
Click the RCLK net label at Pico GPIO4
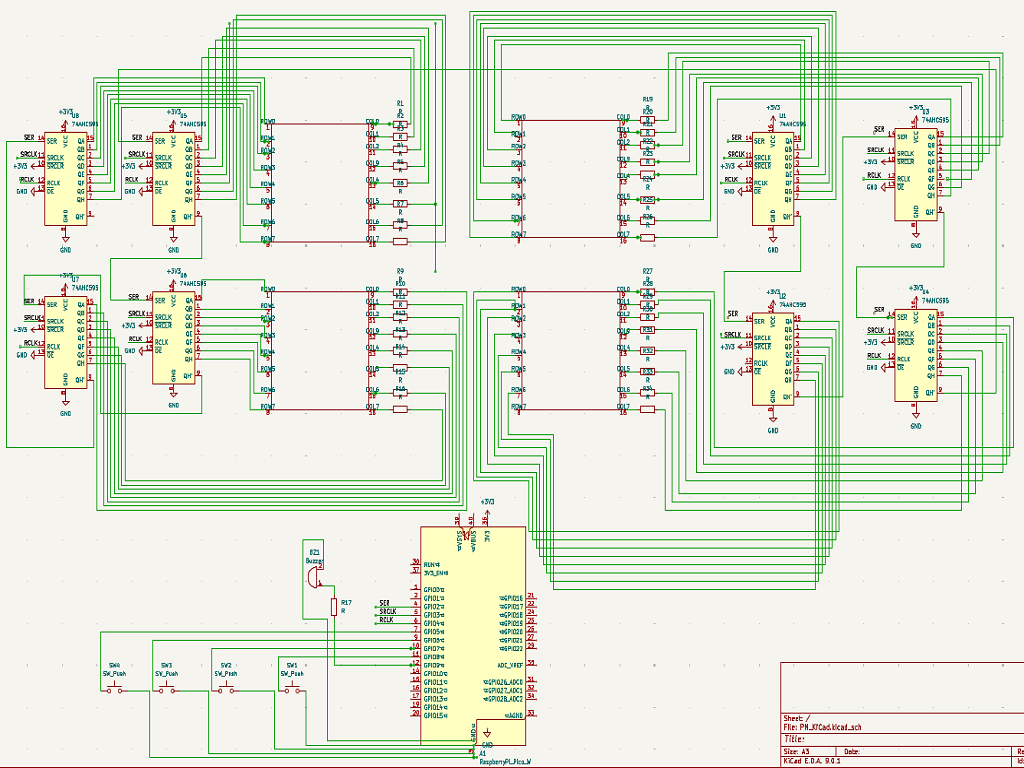pyautogui.click(x=387, y=620)
